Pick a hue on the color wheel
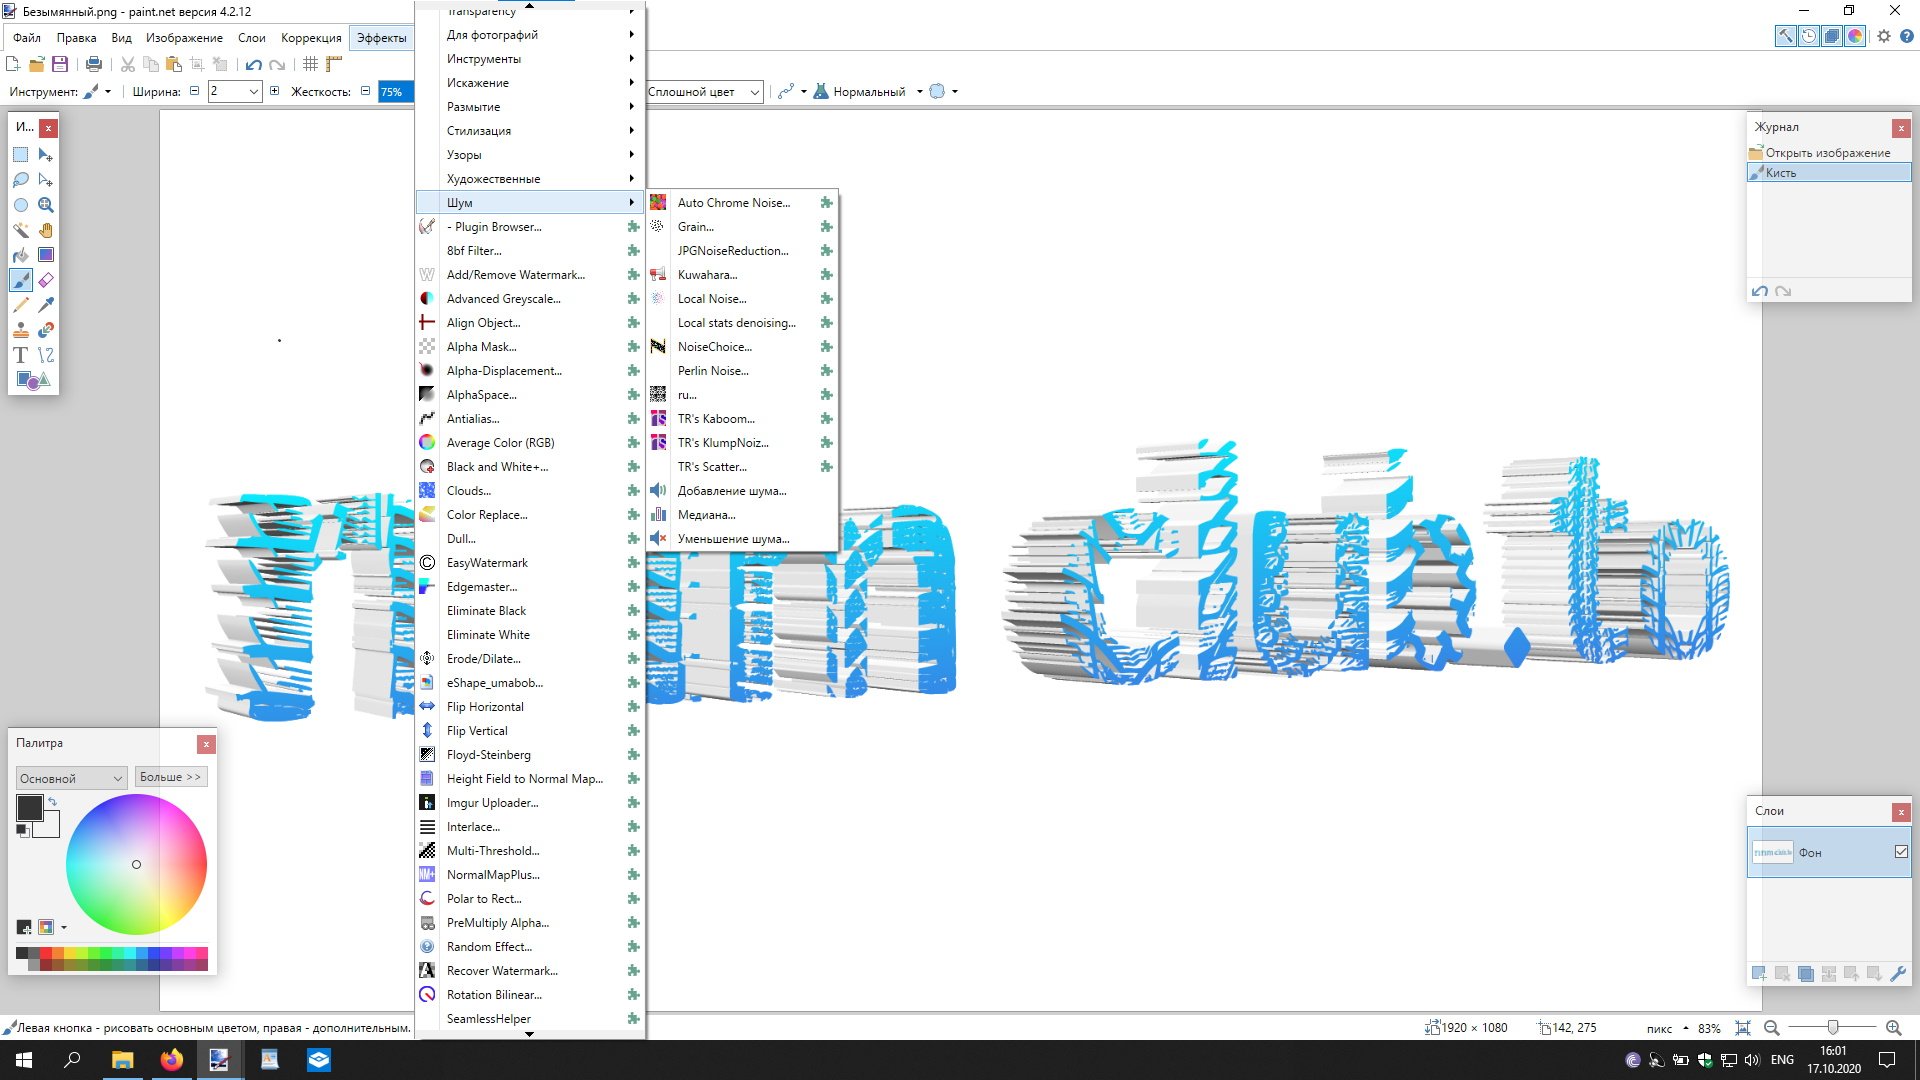 [x=136, y=864]
